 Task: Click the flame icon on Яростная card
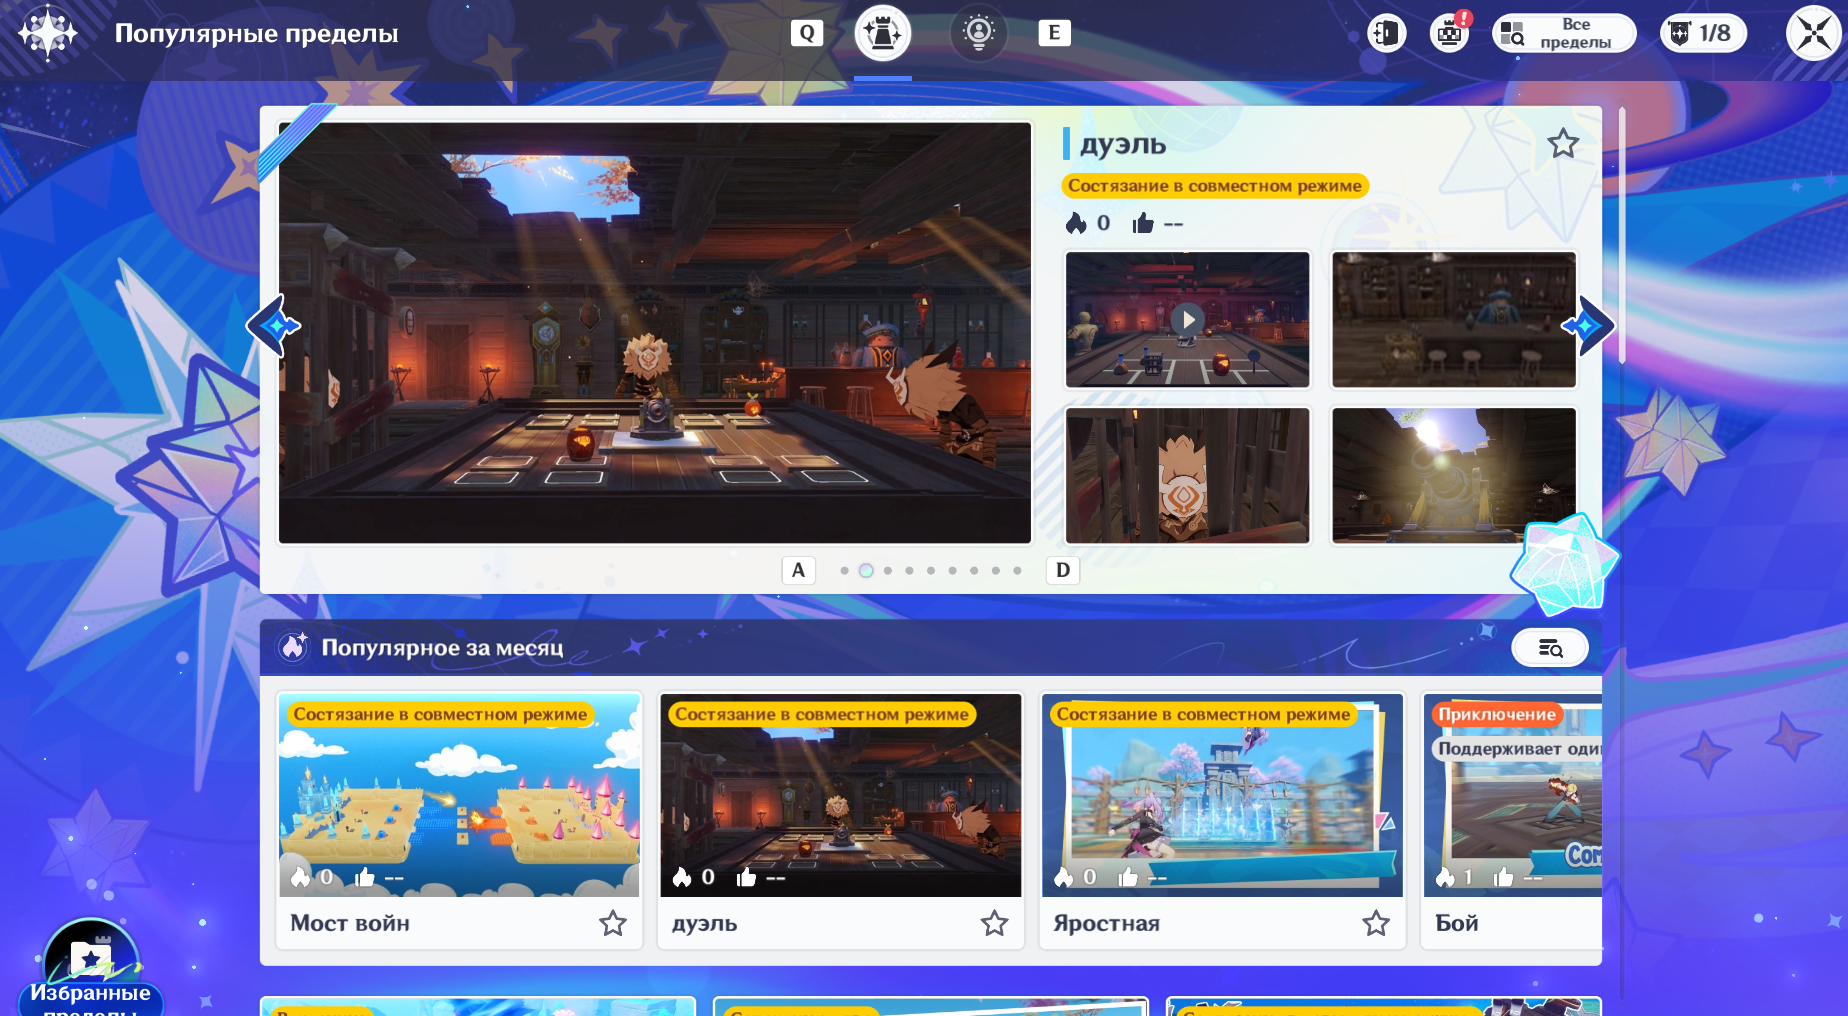(1064, 877)
